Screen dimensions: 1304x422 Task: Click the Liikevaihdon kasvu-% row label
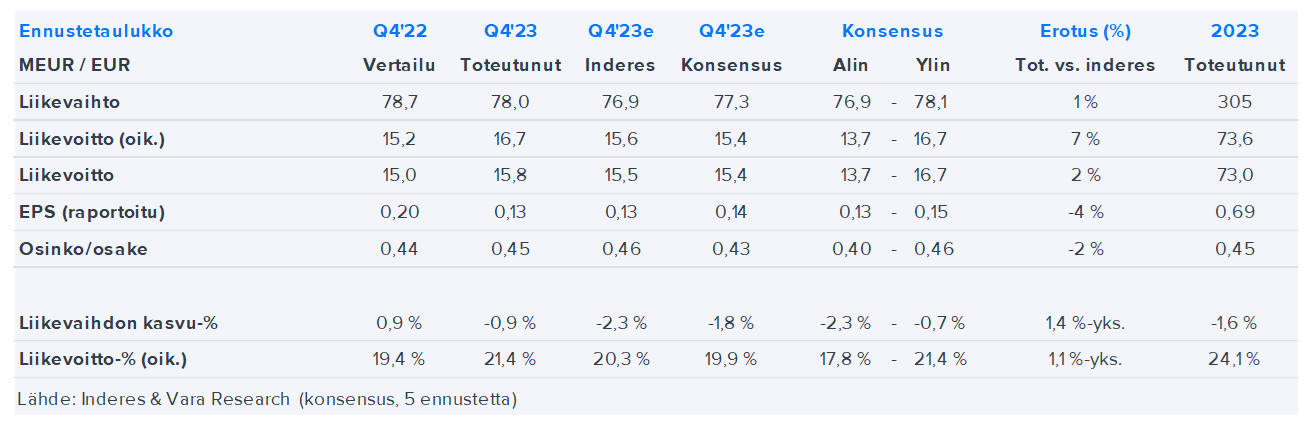tap(118, 323)
